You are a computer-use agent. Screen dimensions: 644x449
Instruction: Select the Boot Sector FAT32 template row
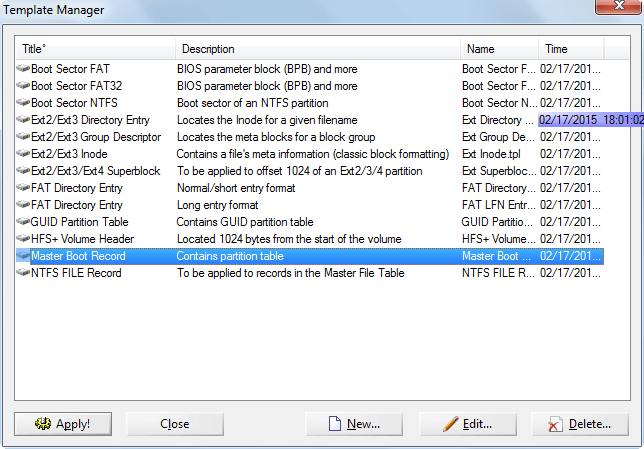(x=310, y=86)
